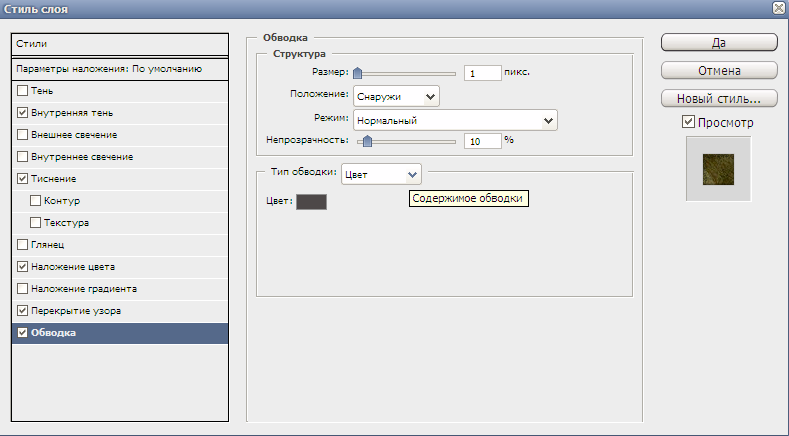Uncheck the Внутренняя тень checkbox

(22, 113)
